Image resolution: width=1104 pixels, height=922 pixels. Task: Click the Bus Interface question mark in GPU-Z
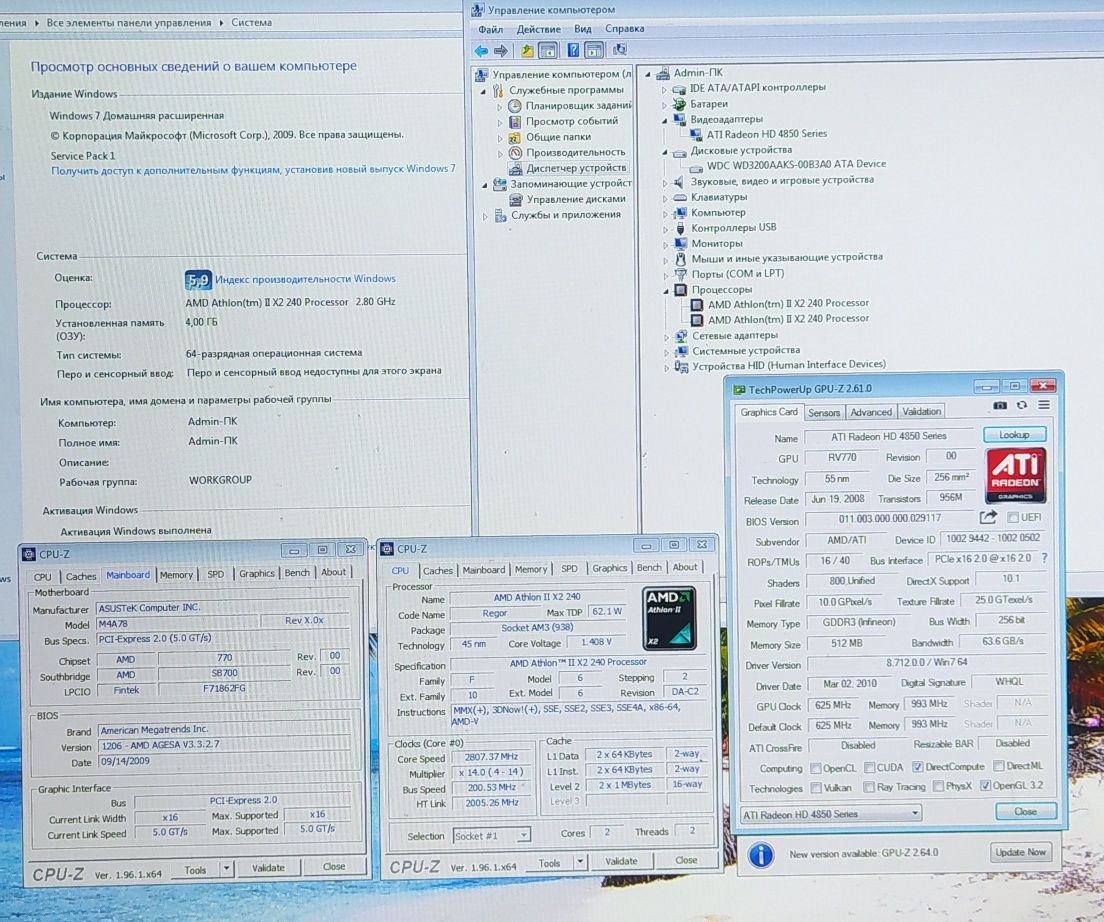(x=1044, y=557)
